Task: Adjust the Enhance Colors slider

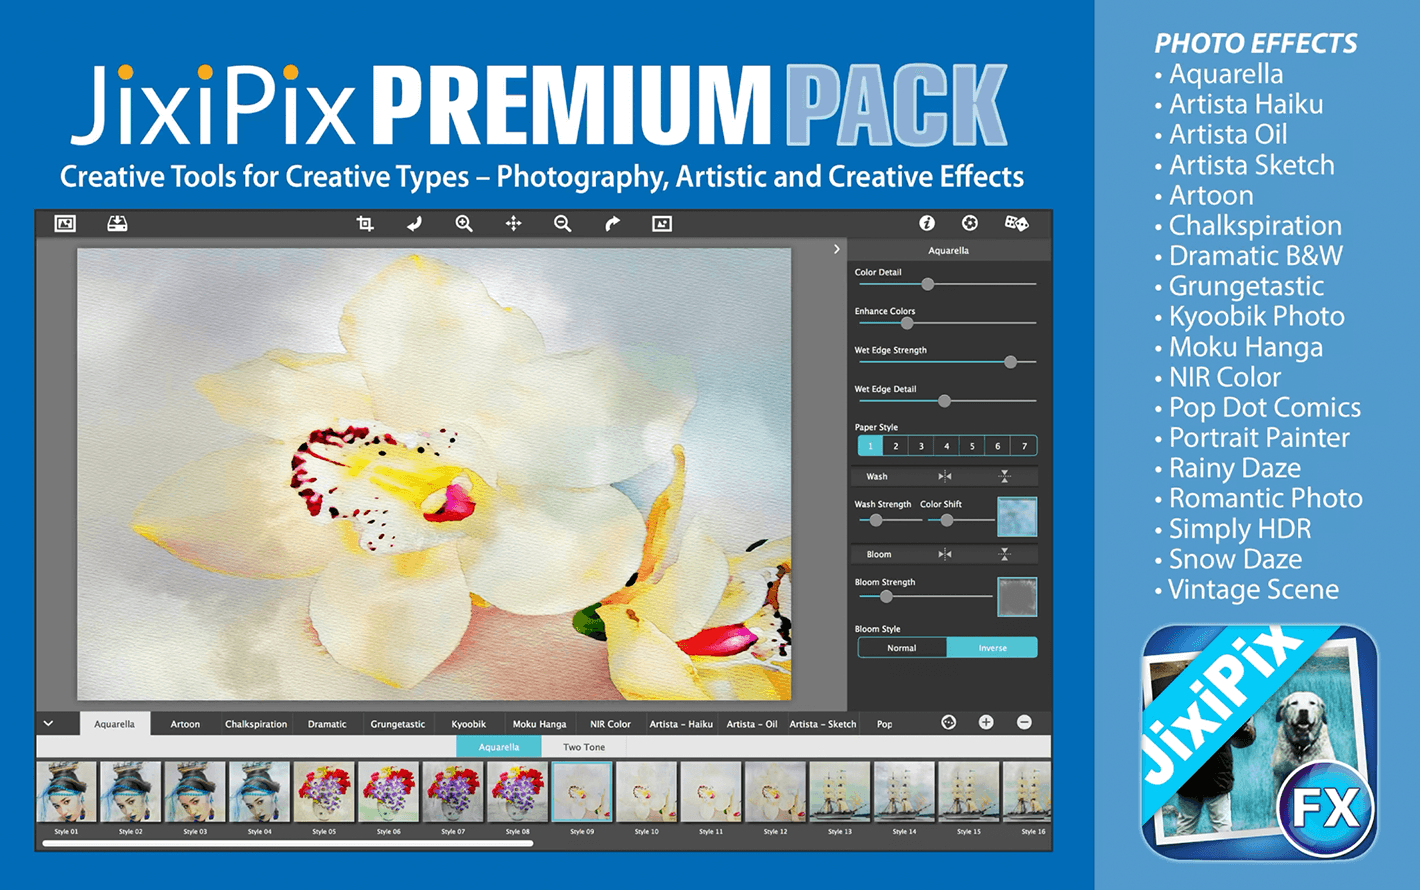Action: coord(947,324)
